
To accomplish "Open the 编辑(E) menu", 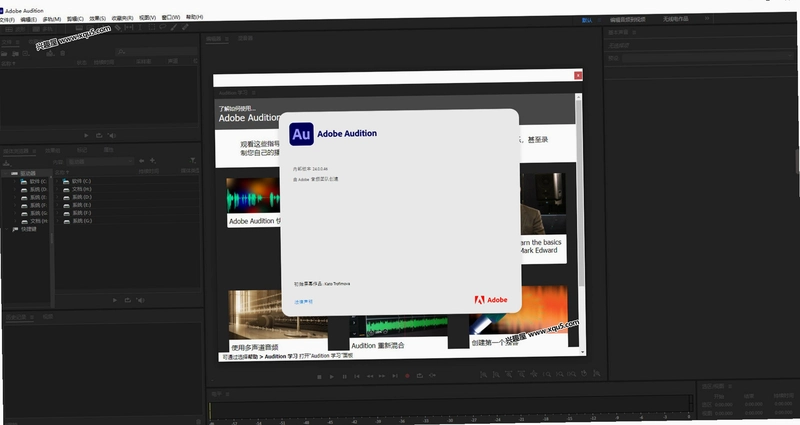I will pos(29,19).
